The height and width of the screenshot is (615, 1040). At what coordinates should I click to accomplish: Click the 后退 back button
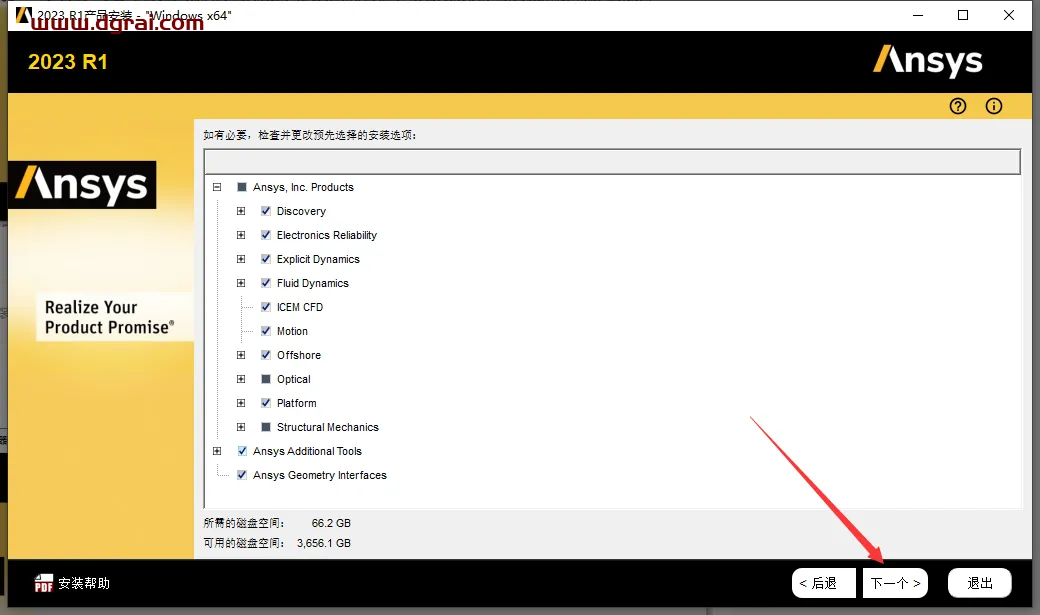[824, 583]
